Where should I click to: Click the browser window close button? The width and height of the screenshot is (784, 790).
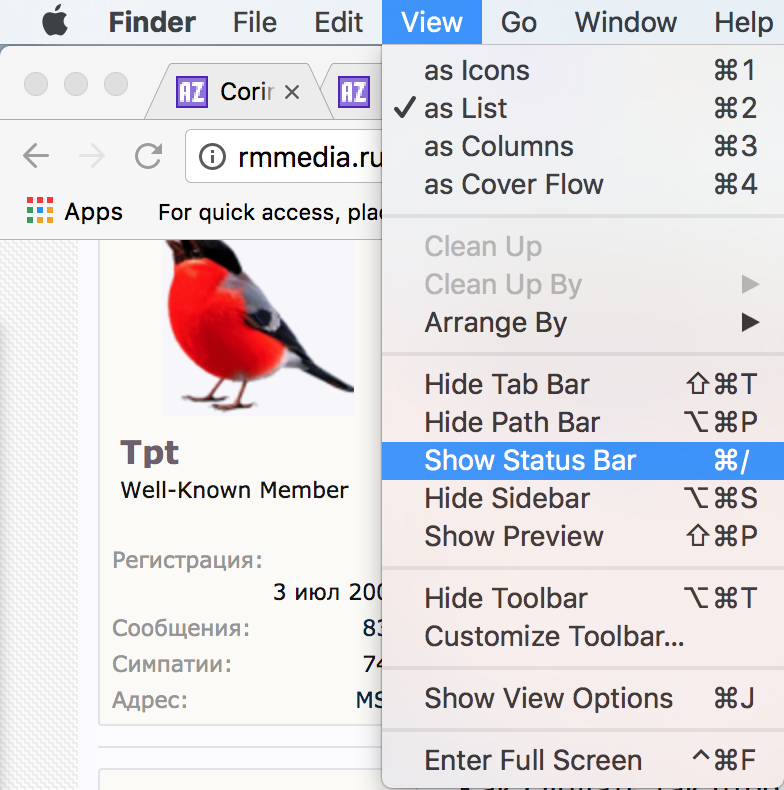pyautogui.click(x=36, y=84)
